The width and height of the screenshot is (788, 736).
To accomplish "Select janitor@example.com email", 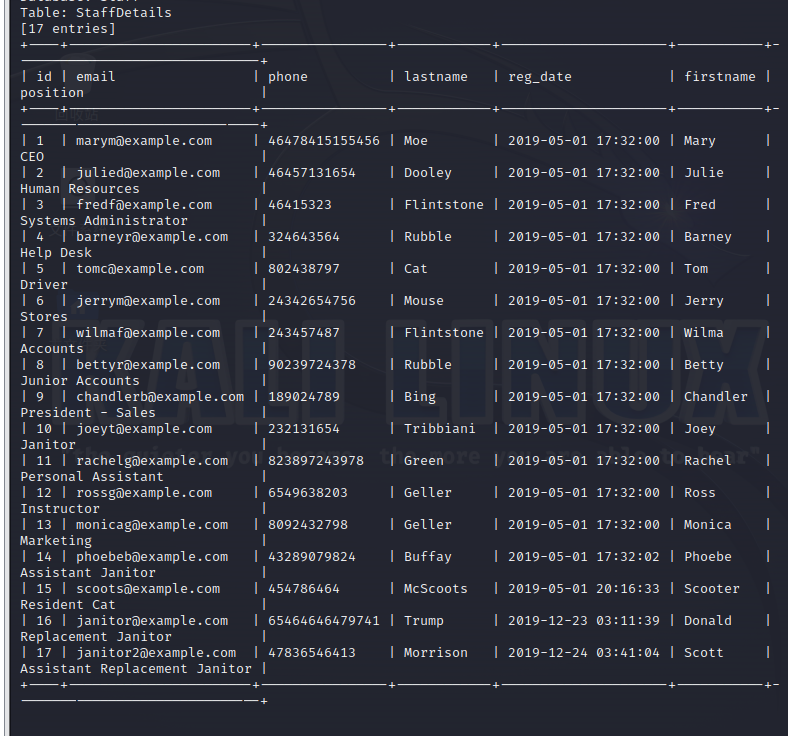I will tap(152, 621).
